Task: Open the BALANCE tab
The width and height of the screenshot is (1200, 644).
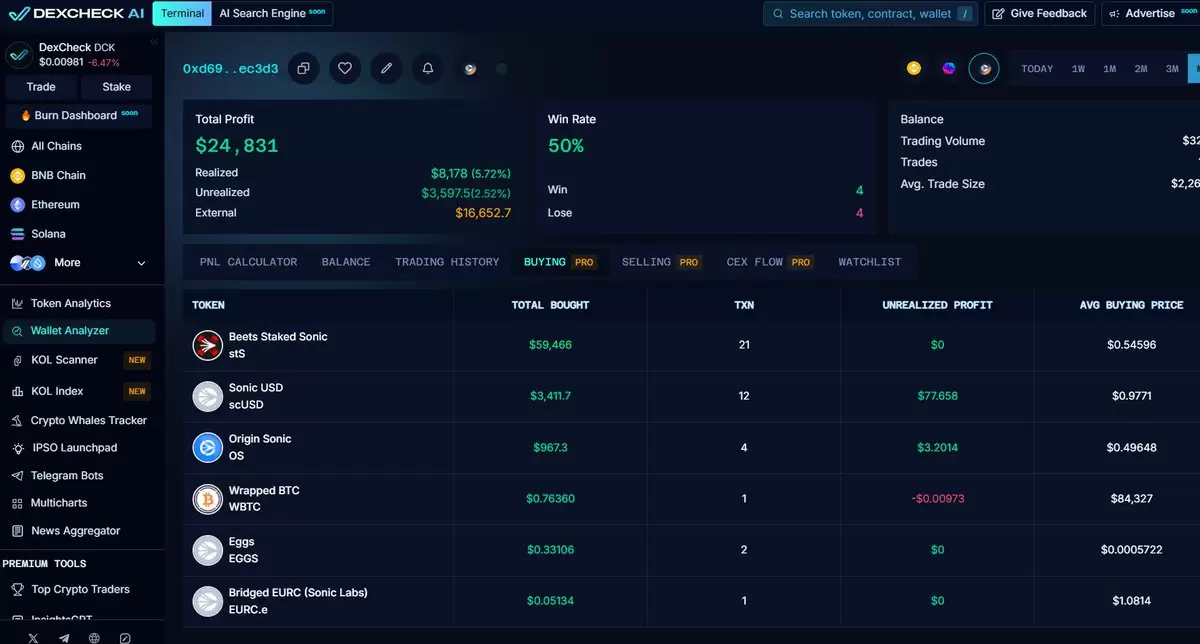Action: tap(346, 262)
